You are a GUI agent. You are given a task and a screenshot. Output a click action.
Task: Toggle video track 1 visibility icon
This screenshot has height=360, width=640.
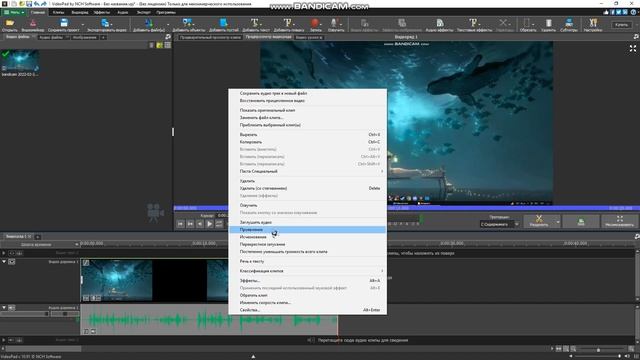[x=11, y=262]
